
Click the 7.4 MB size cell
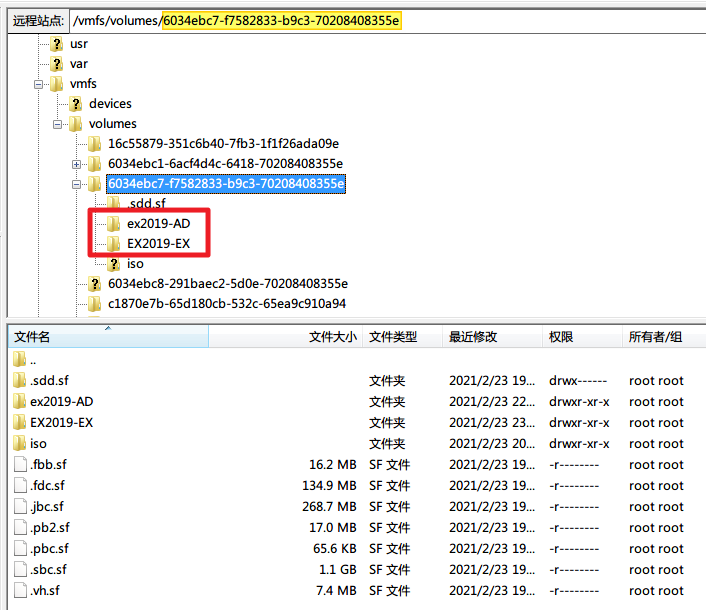[x=336, y=591]
